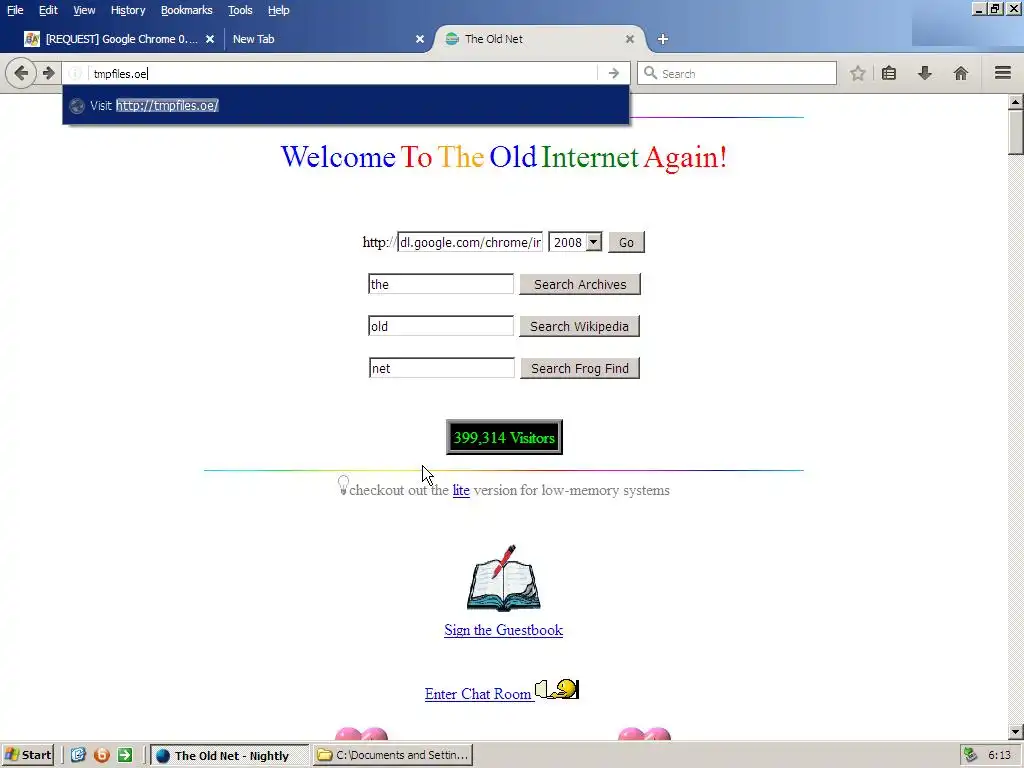
Task: Close the REQUEST Google Chrome tab
Action: [210, 39]
